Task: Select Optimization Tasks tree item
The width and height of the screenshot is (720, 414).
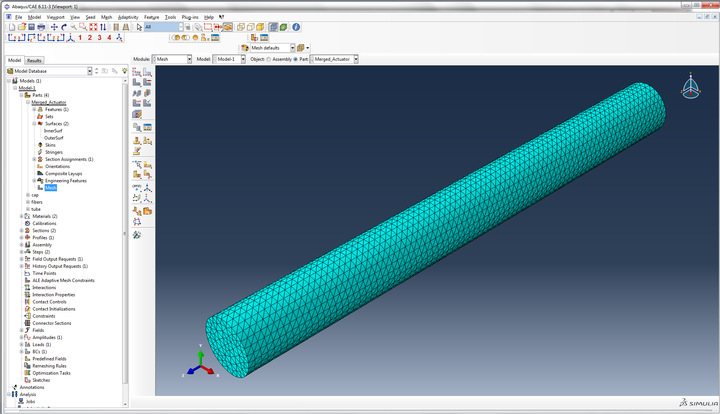Action: [51, 373]
